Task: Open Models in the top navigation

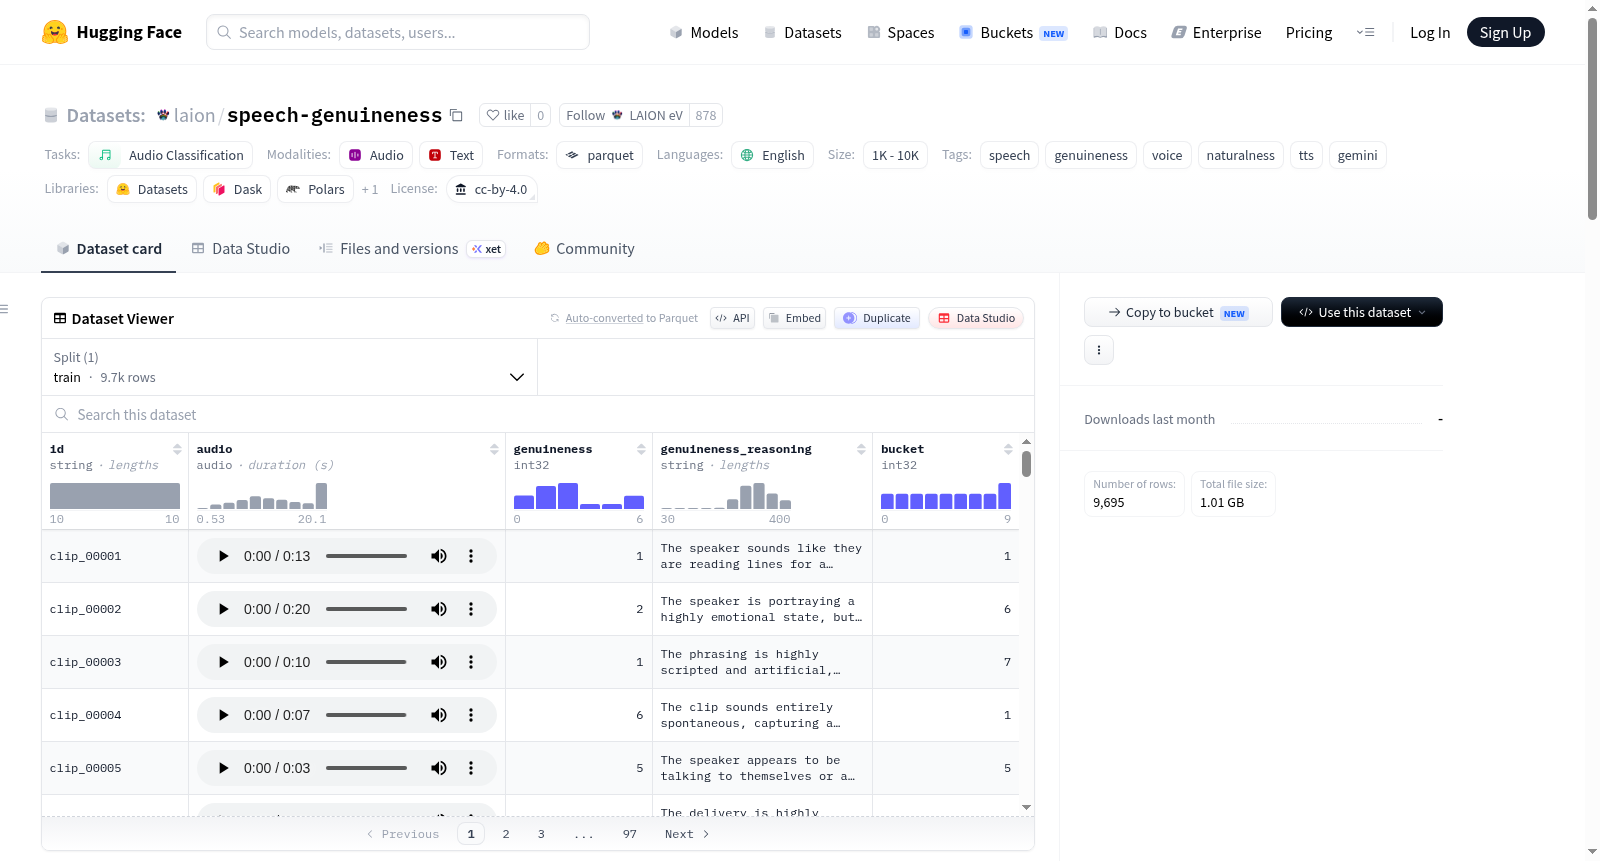Action: [x=704, y=33]
